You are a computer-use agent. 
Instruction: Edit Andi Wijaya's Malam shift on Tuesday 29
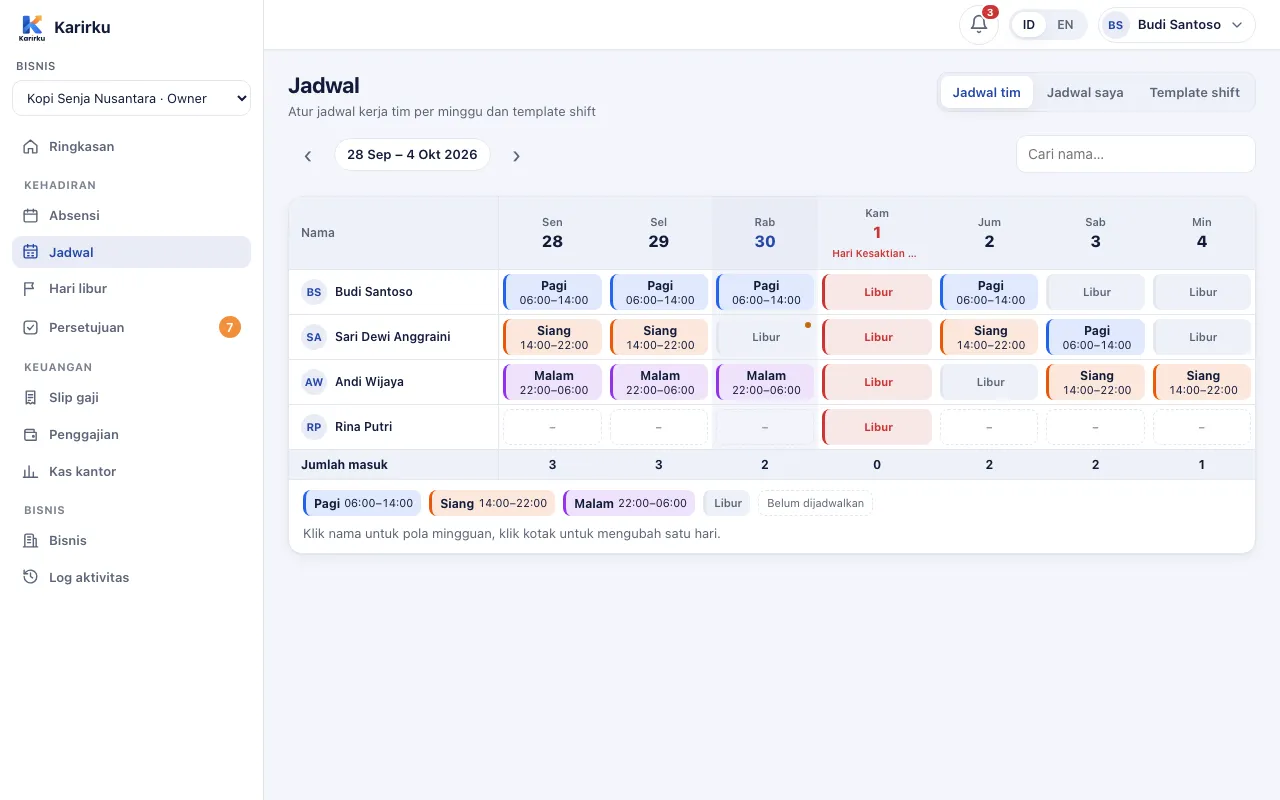point(659,382)
